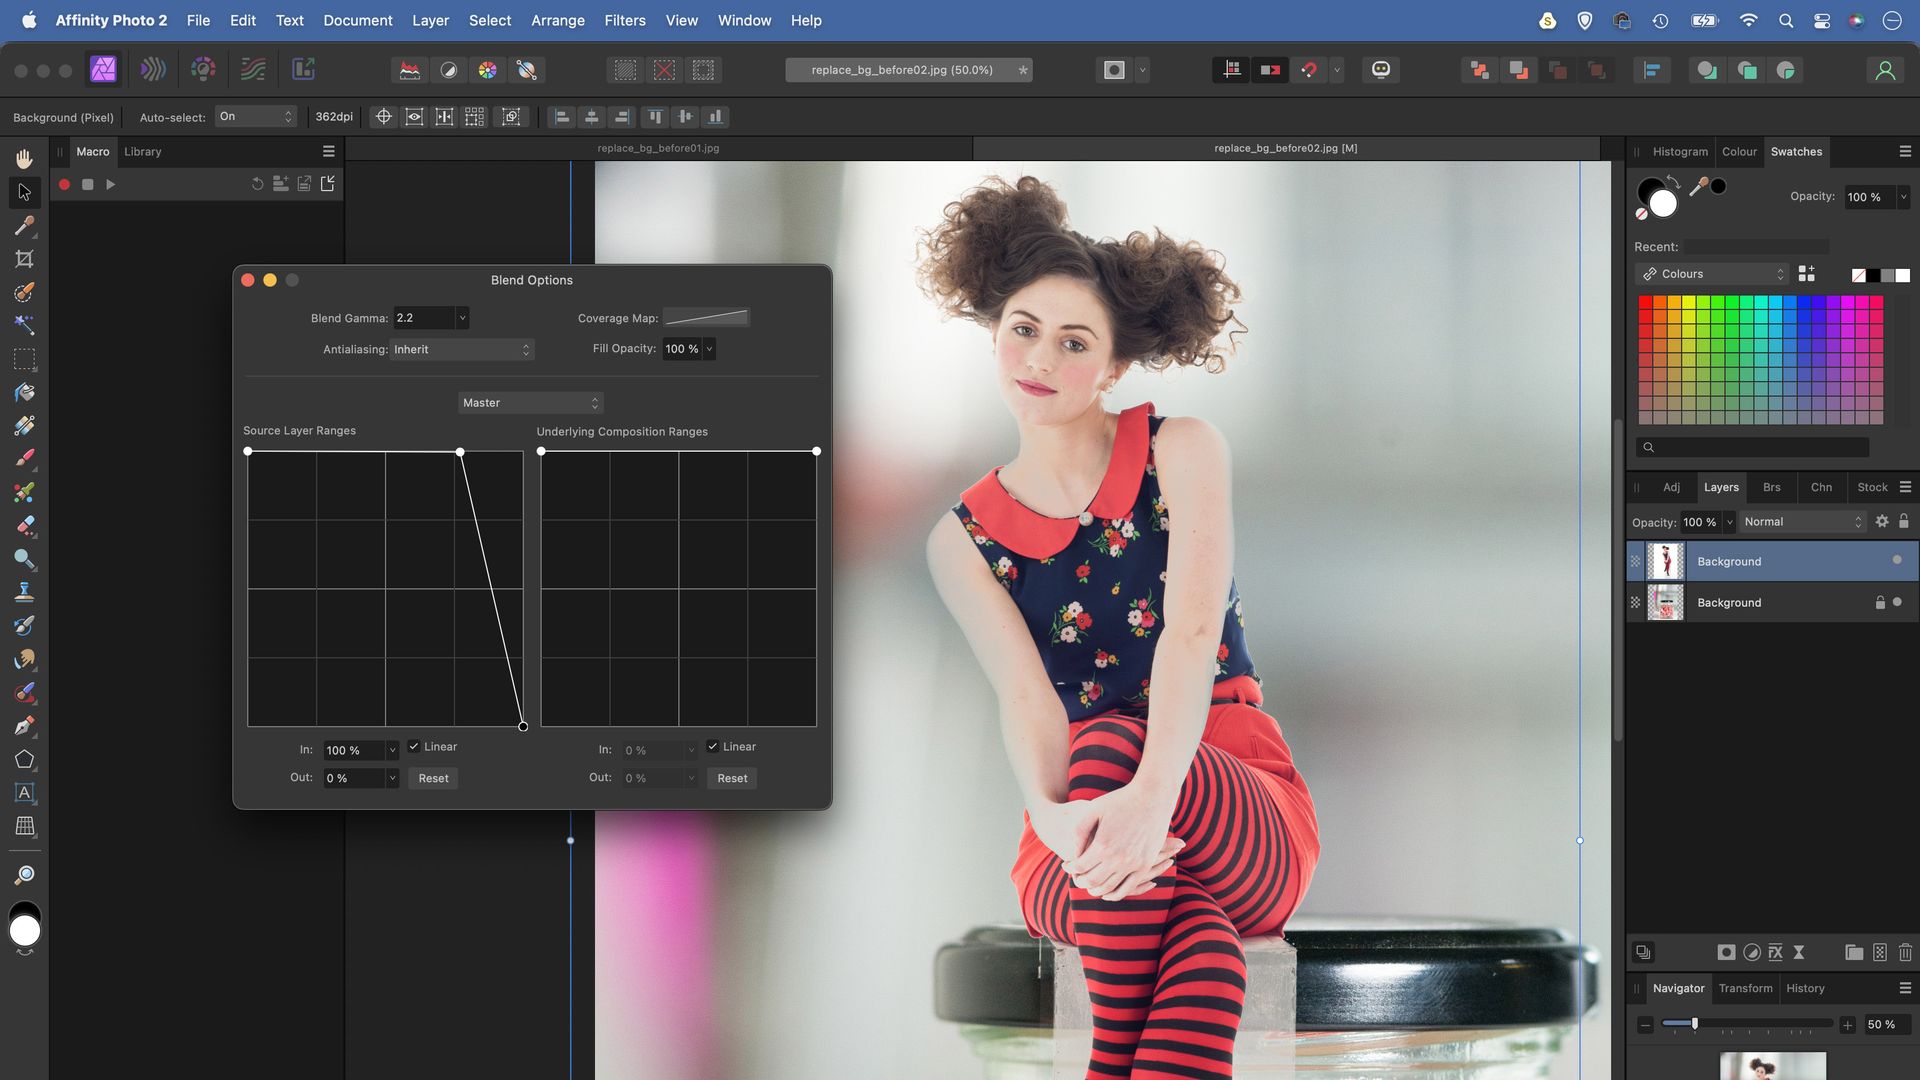Pick the white swatch beside Colours palette
1920x1080 pixels.
[x=1902, y=275]
